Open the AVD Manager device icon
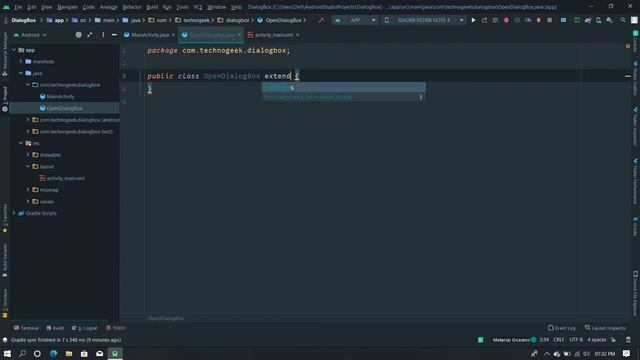 (x=598, y=20)
